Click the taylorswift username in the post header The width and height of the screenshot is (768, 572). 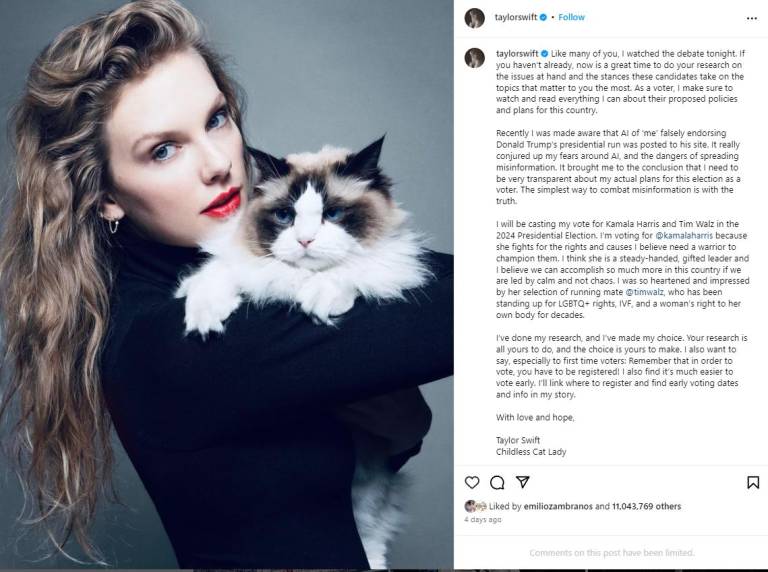pos(515,17)
